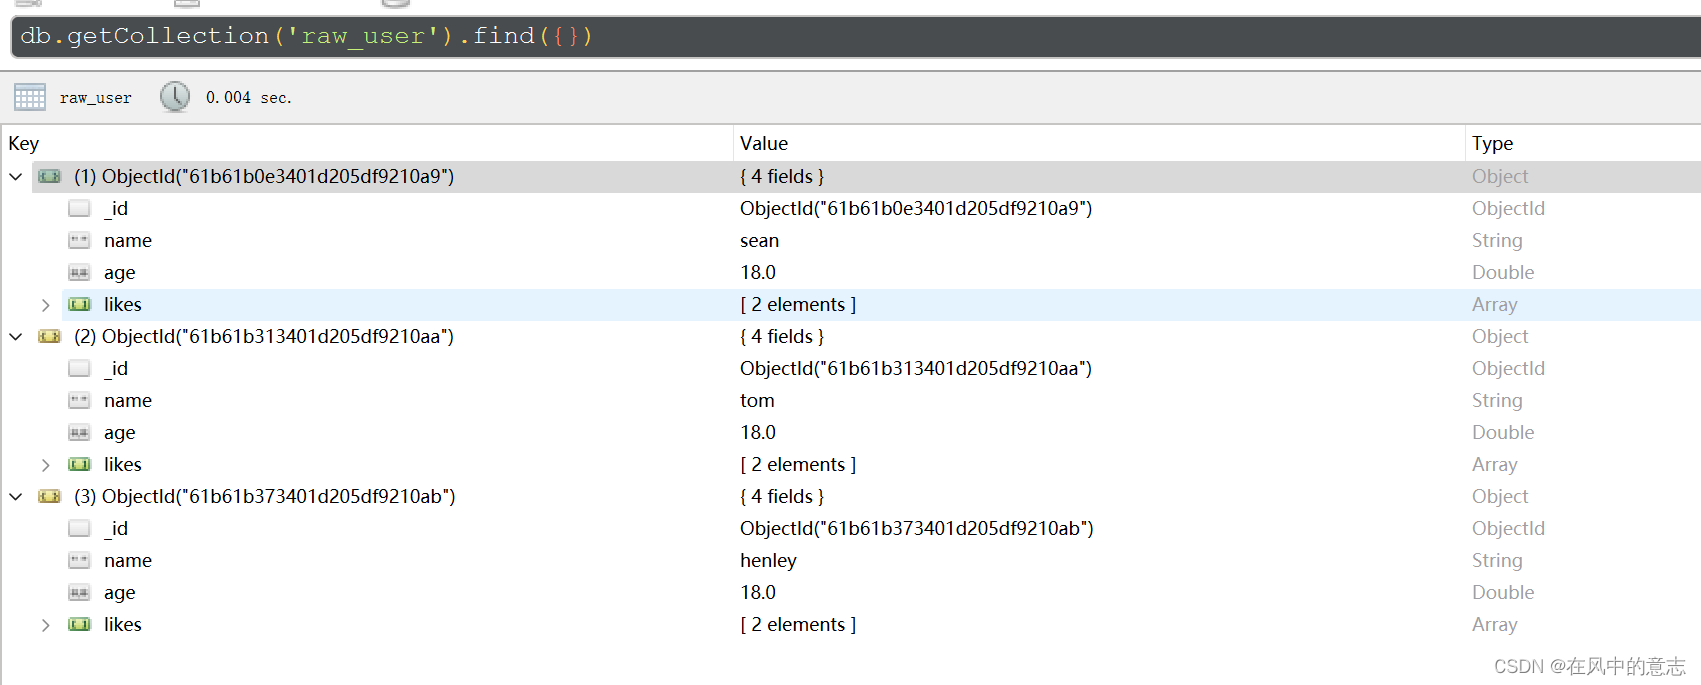Screen dimensions: 1701x685
Task: Collapse document (2) ObjectId 9210aa
Action: (16, 337)
